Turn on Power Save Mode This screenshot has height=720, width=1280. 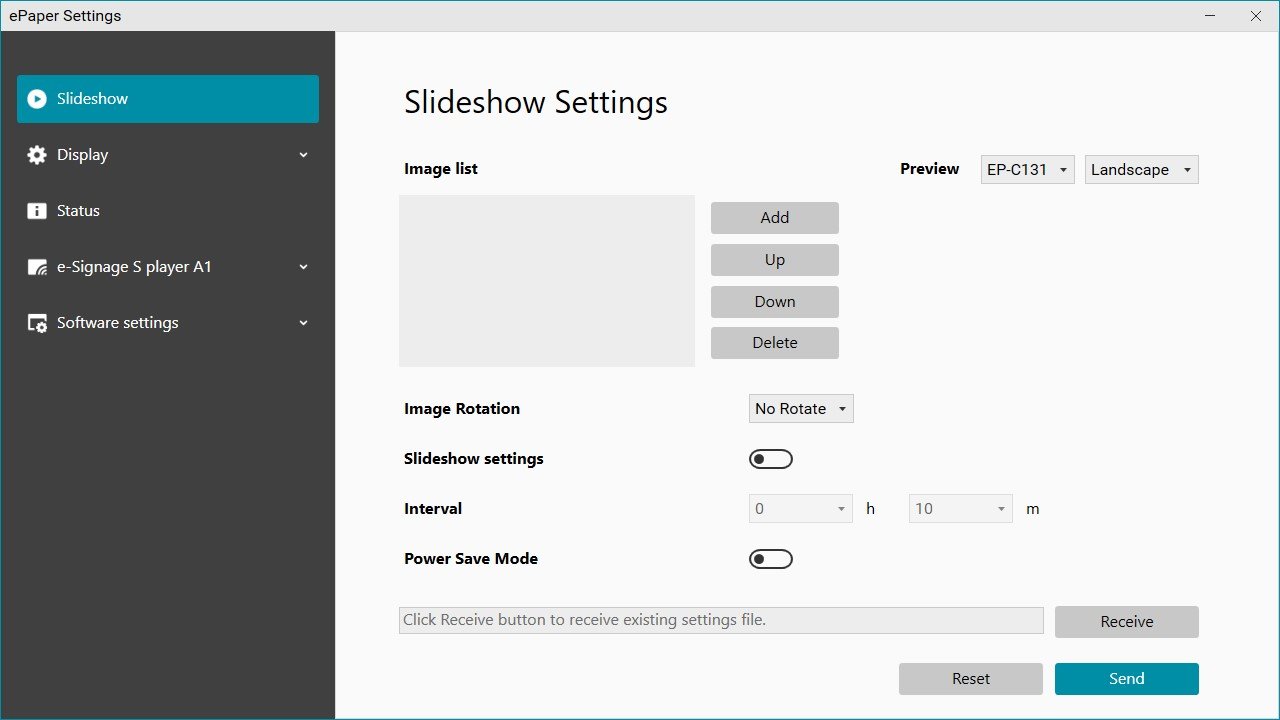coord(770,558)
